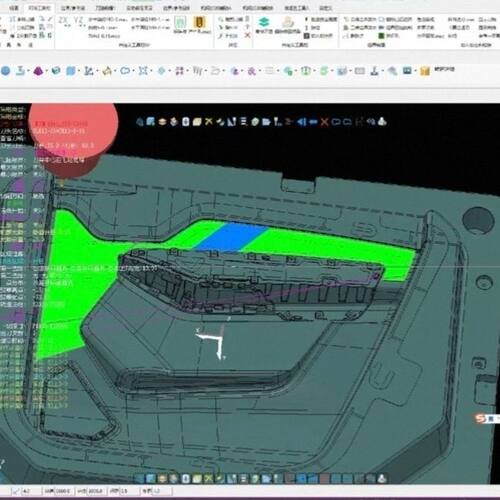Click the green gears icon in main toolbar
The width and height of the screenshot is (500, 500).
[x=288, y=71]
